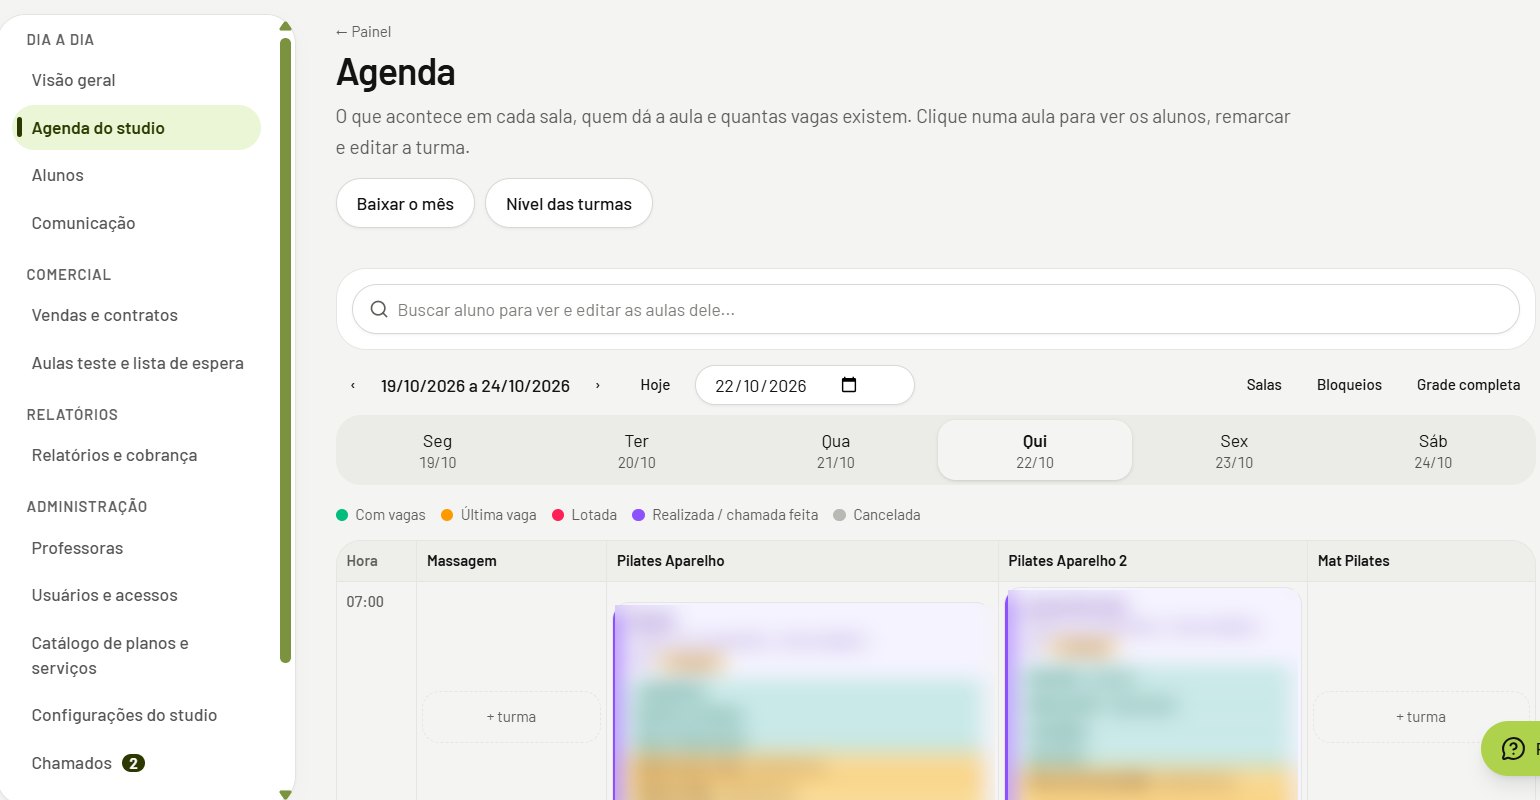Open Comunicação in sidebar

coord(137,223)
